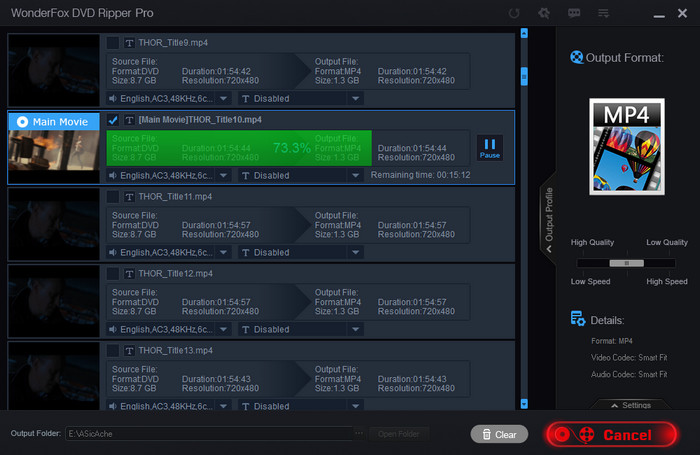The image size is (700, 455).
Task: Click the rename T icon for THOR_Title13.mp4
Action: (x=129, y=351)
